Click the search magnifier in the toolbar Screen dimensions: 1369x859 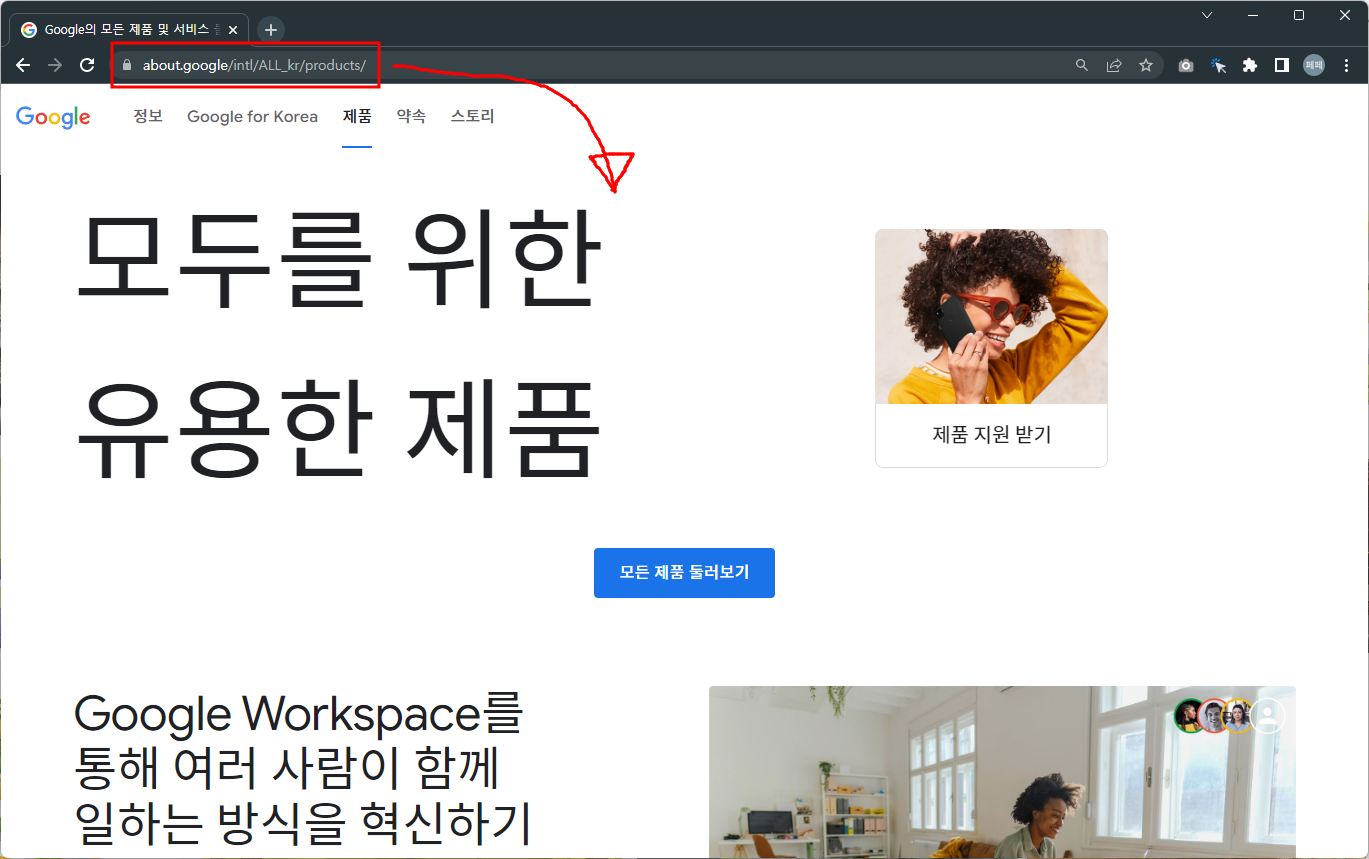tap(1081, 64)
